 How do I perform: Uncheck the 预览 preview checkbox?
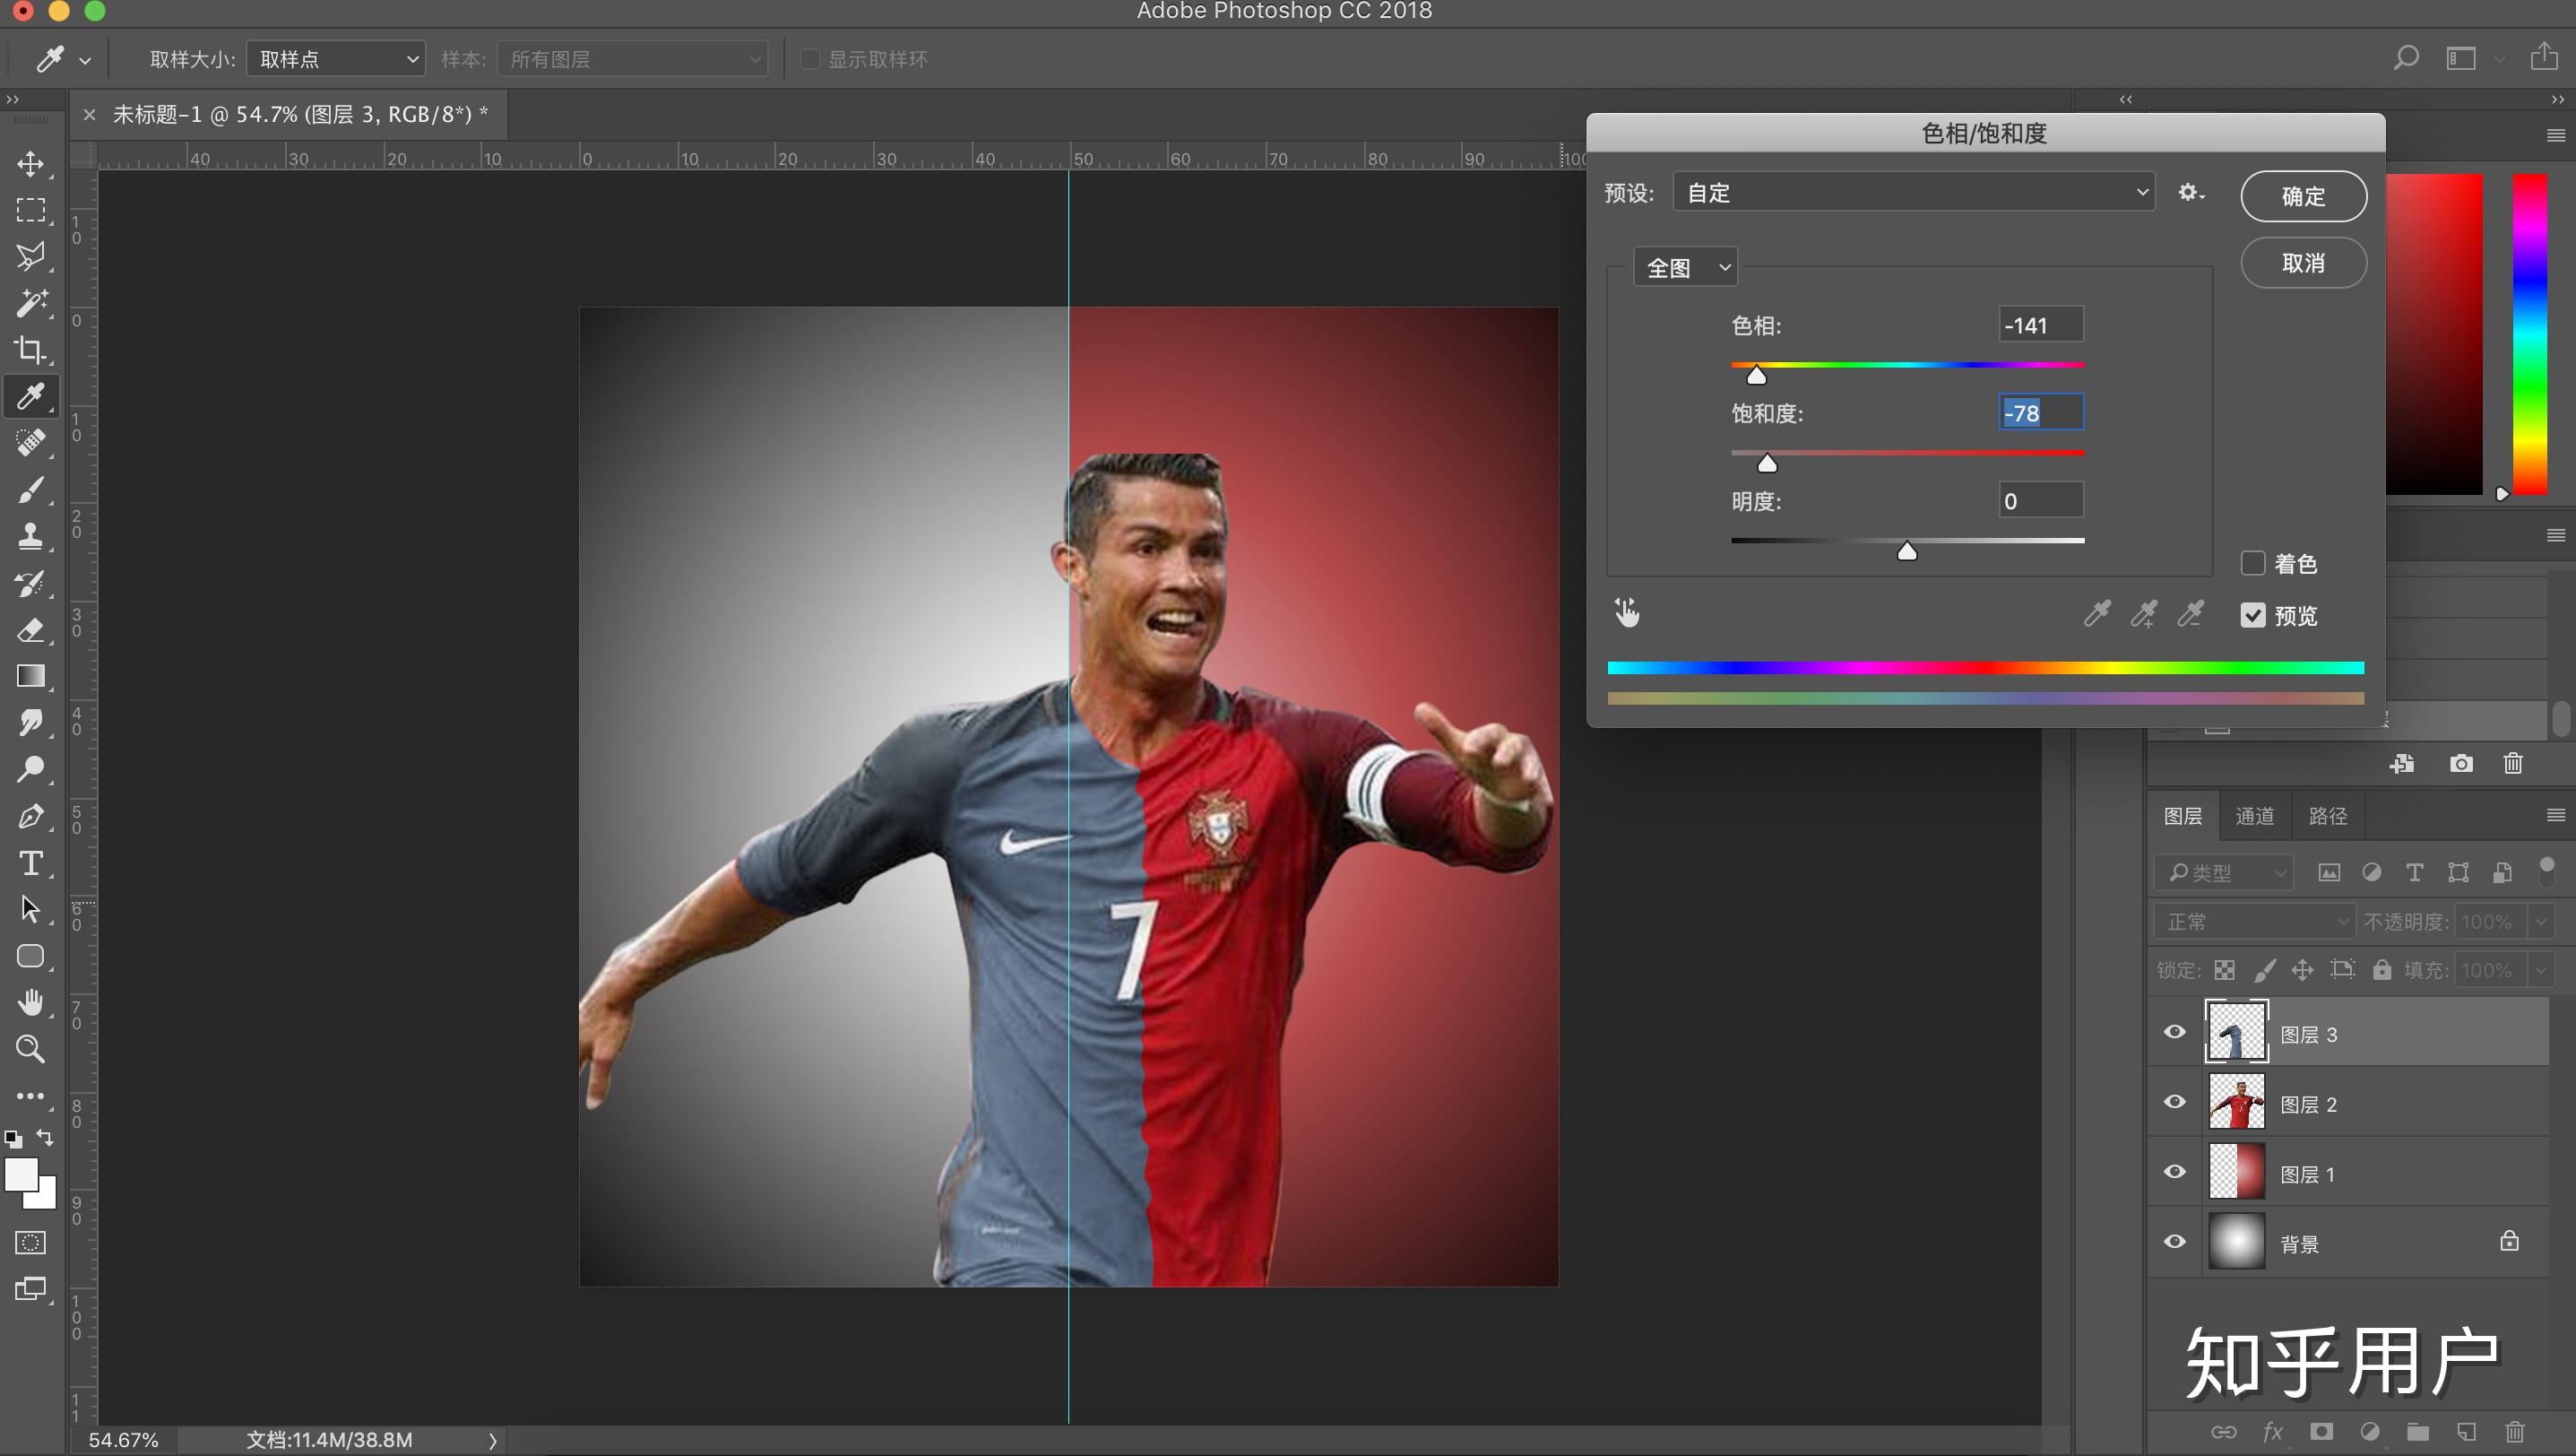pos(2253,615)
